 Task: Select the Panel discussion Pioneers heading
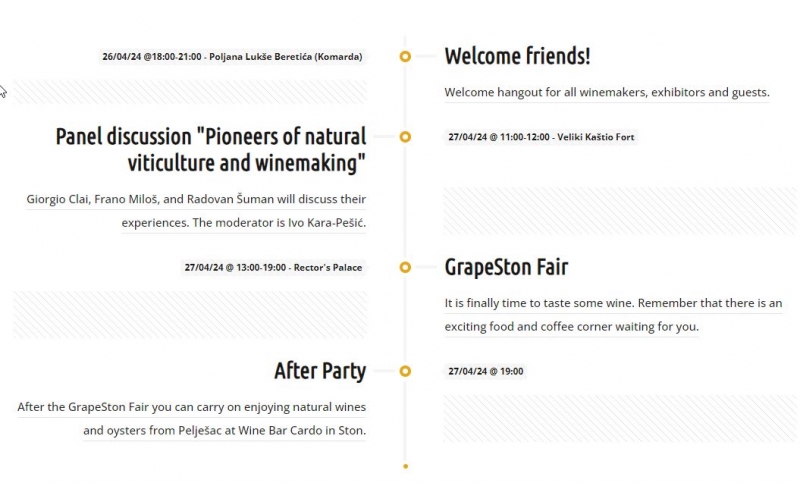(211, 150)
